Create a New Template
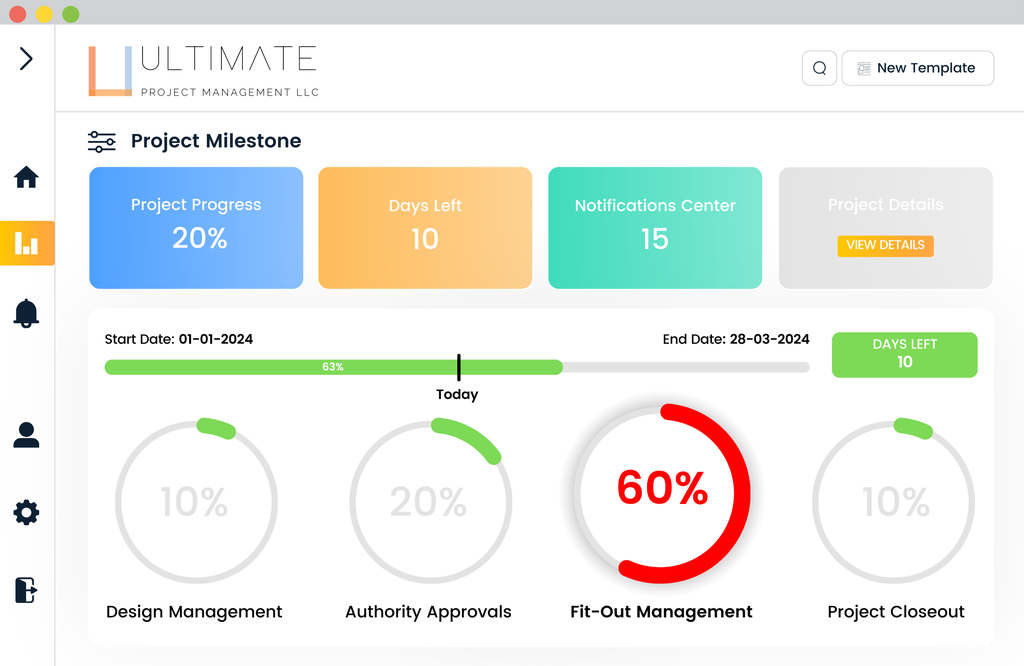The height and width of the screenshot is (666, 1024). 917,68
